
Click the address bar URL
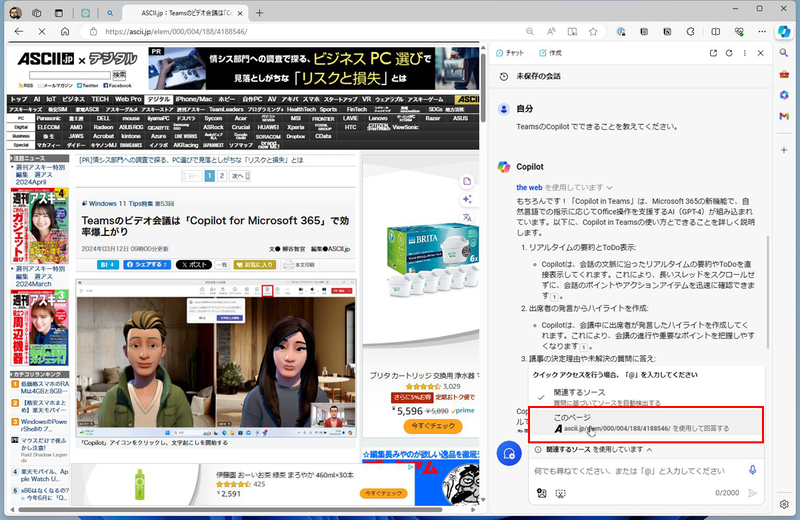tap(176, 32)
